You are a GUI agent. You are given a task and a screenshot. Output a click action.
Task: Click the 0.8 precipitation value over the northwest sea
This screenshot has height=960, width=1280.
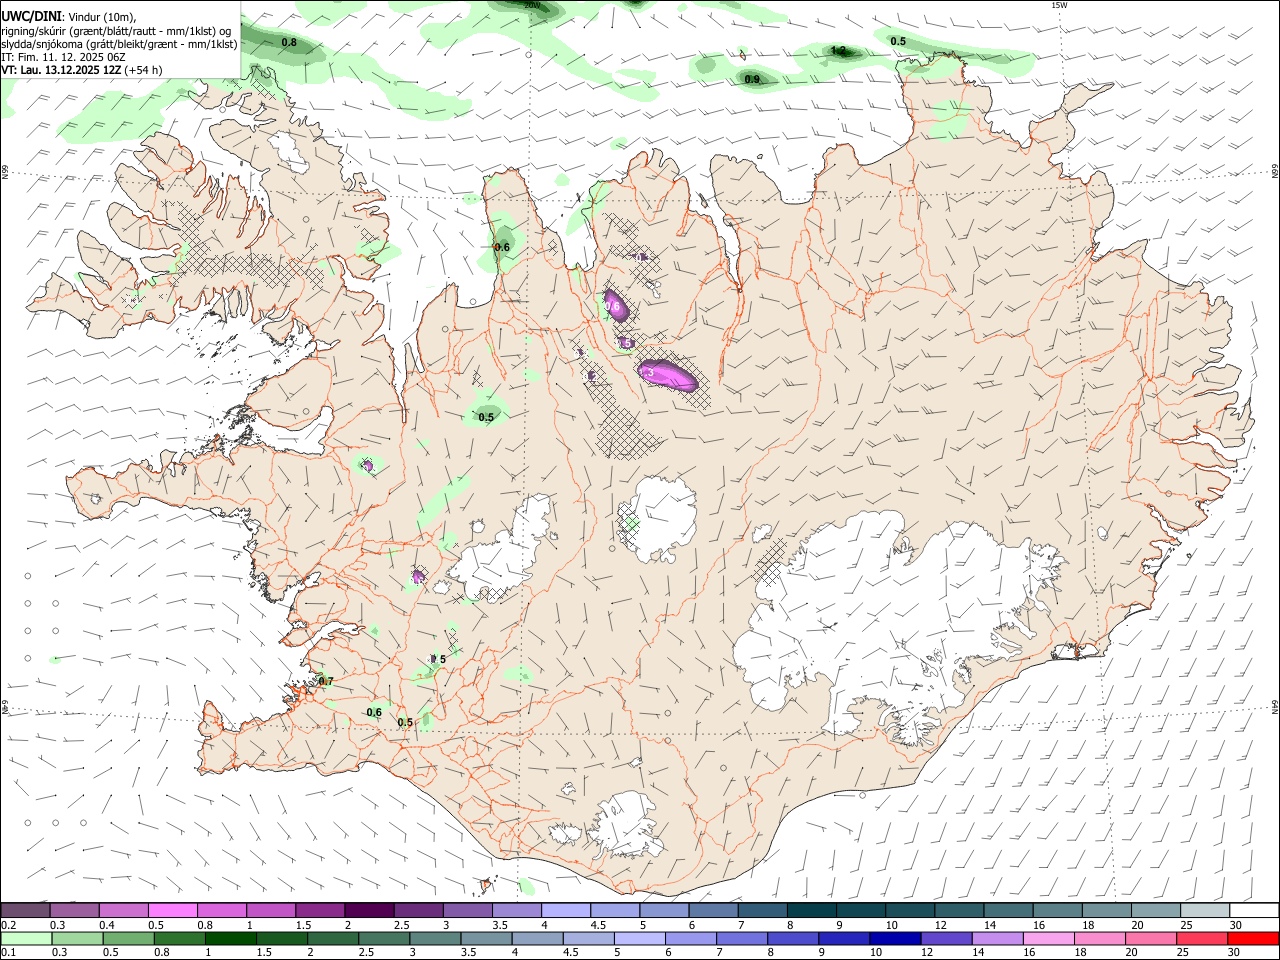(289, 42)
